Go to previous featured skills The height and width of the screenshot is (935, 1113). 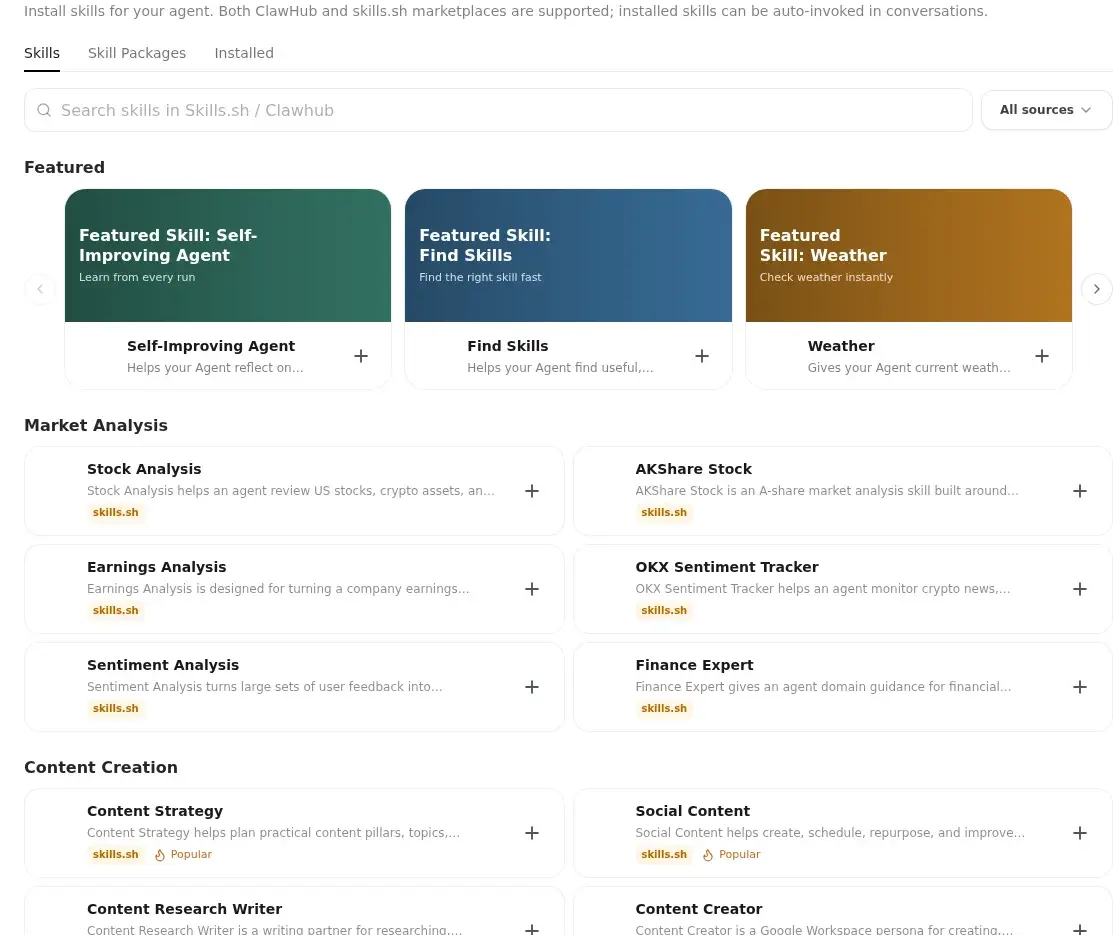pos(40,289)
